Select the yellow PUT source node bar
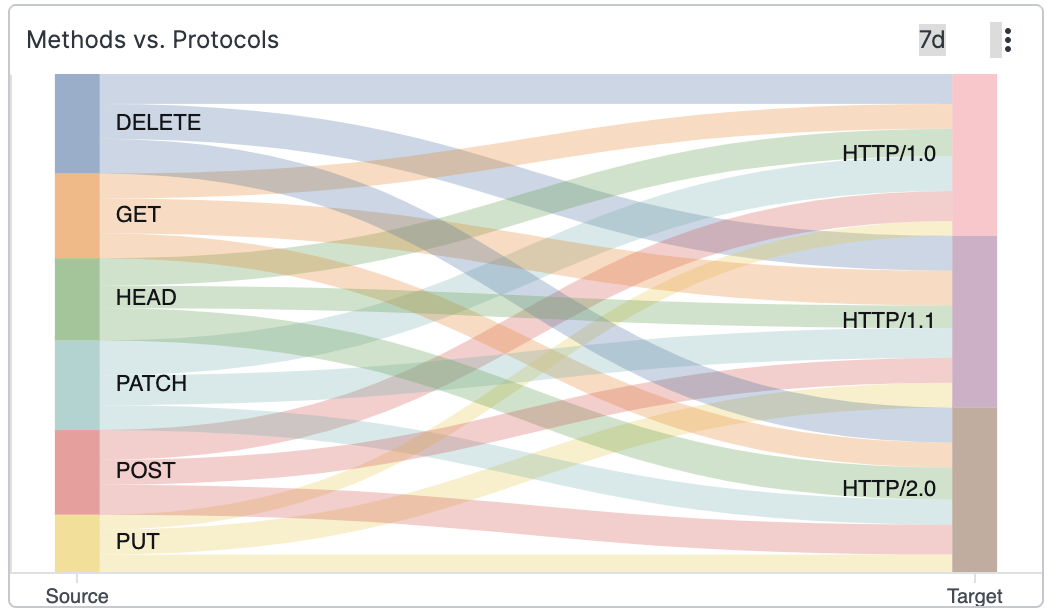1052x616 pixels. (77, 542)
